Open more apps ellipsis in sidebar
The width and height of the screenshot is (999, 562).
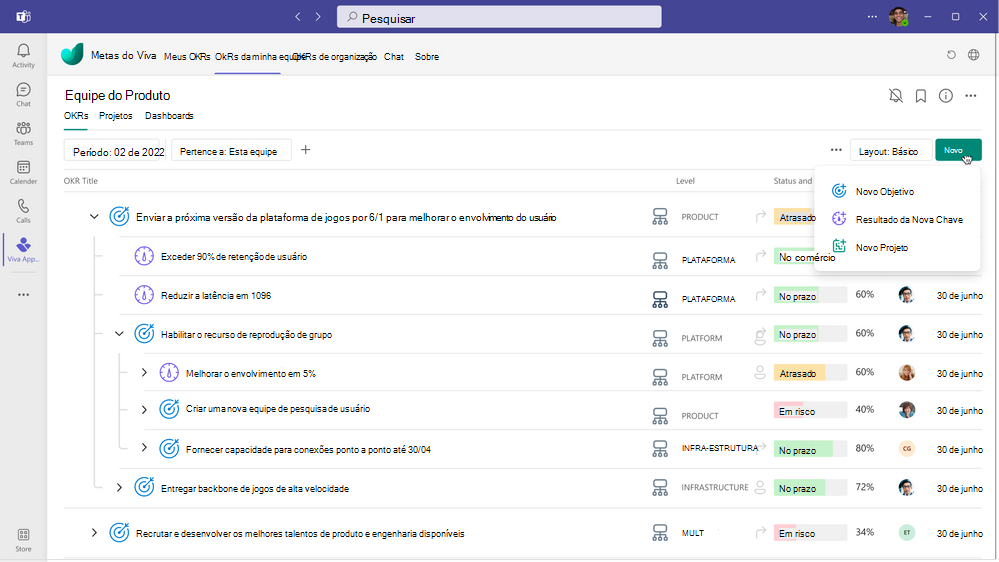click(x=24, y=295)
